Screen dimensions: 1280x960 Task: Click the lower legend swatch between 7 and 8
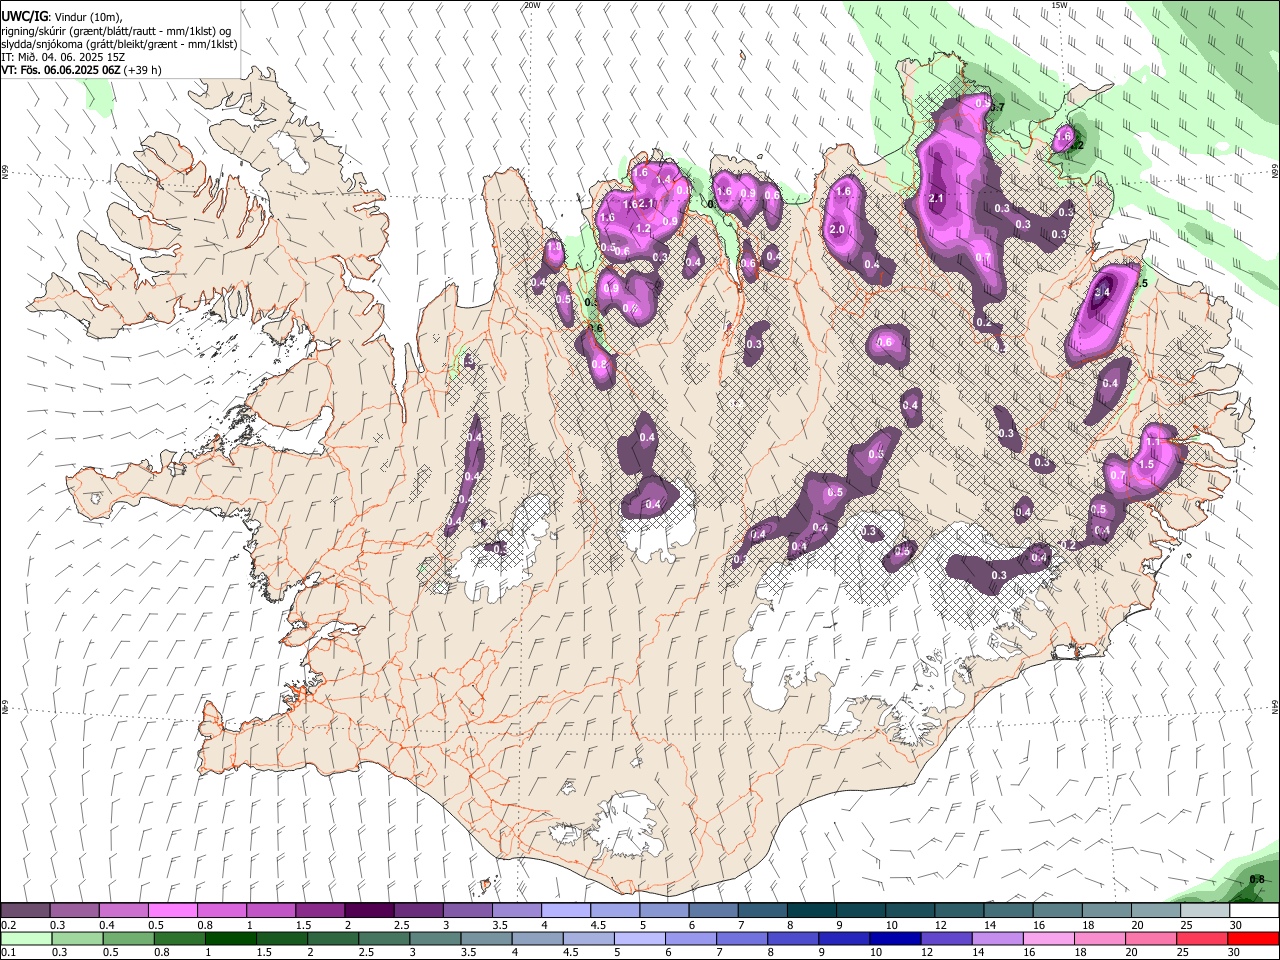pos(742,938)
